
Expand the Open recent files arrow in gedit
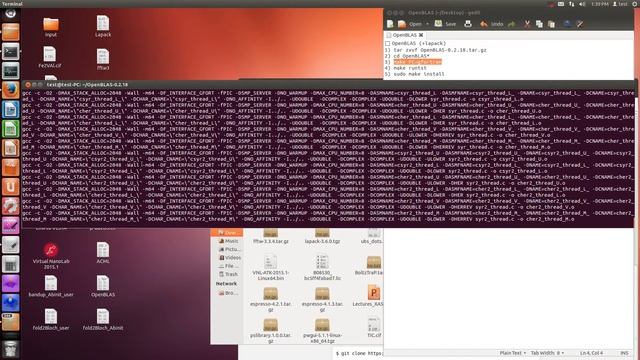[427, 24]
